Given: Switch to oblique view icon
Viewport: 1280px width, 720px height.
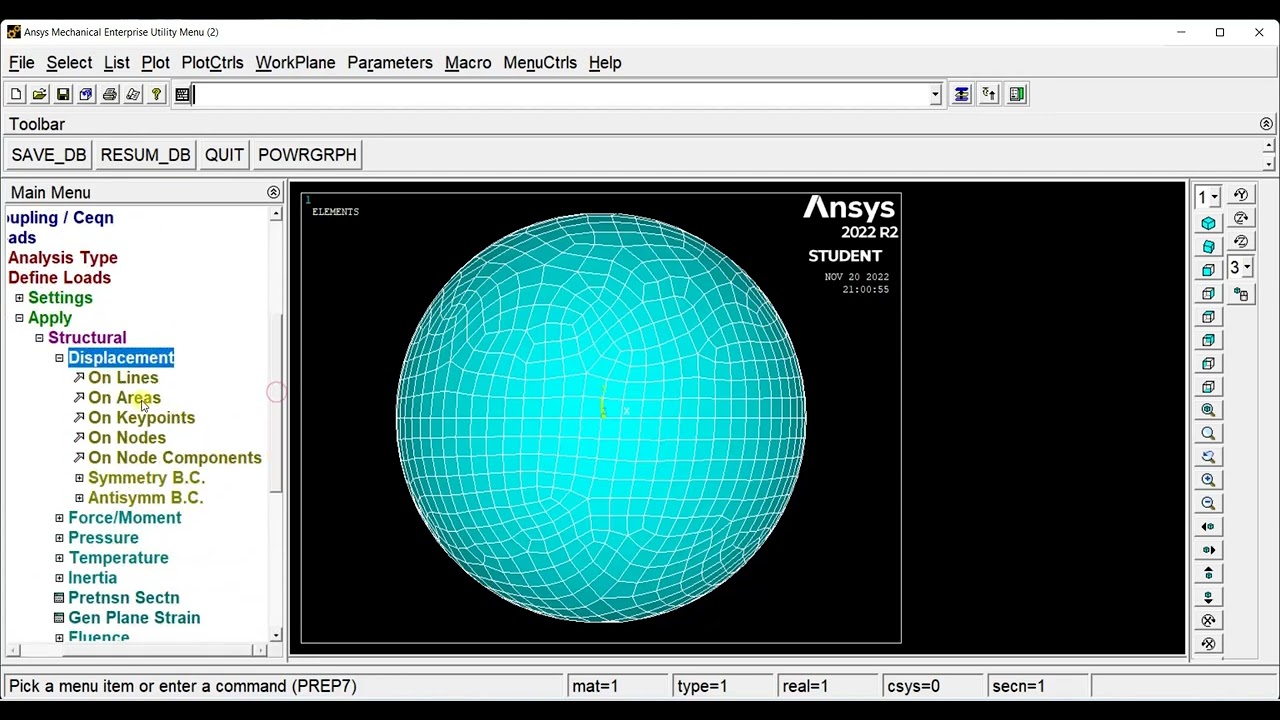Looking at the screenshot, I should 1209,246.
